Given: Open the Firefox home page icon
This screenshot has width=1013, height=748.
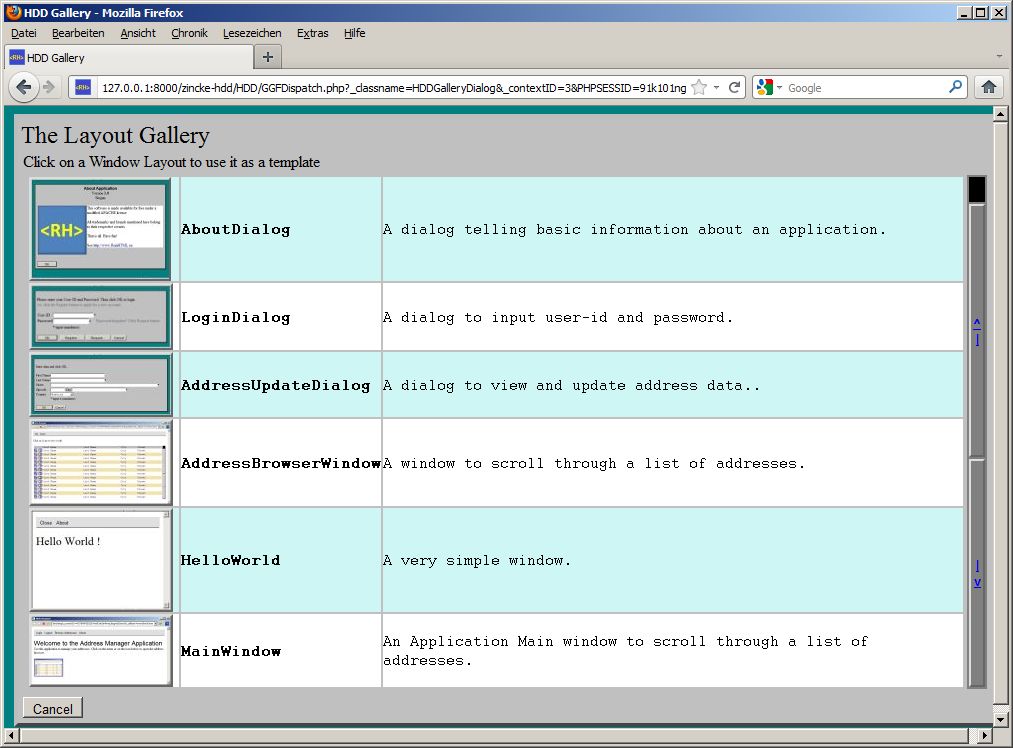Looking at the screenshot, I should (x=989, y=87).
